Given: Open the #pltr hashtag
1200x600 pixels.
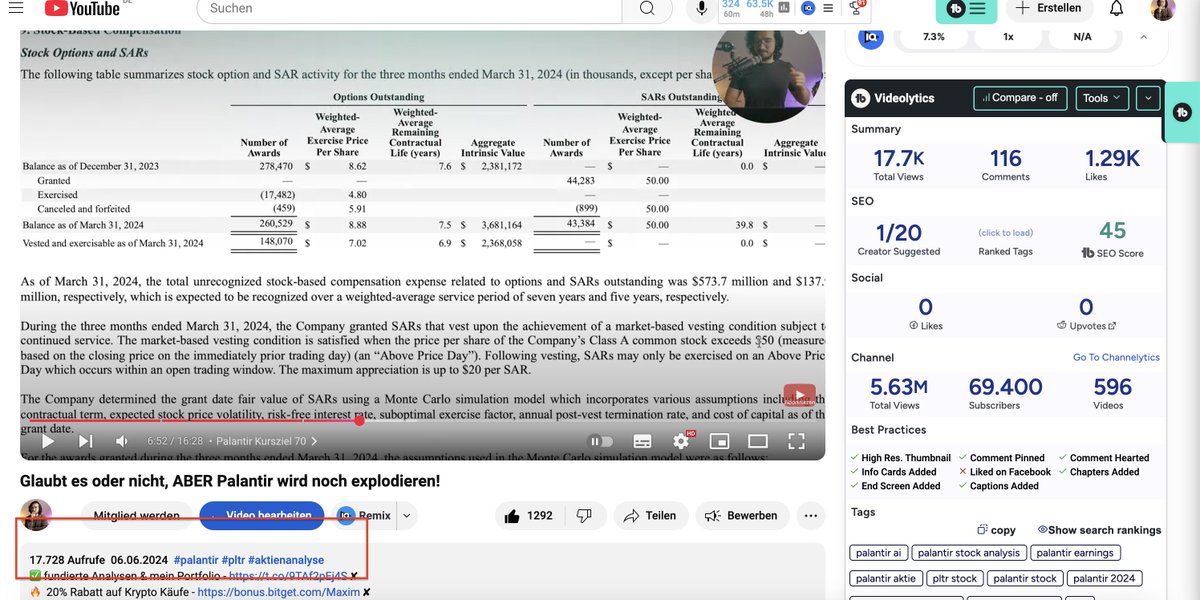Looking at the screenshot, I should pos(232,560).
